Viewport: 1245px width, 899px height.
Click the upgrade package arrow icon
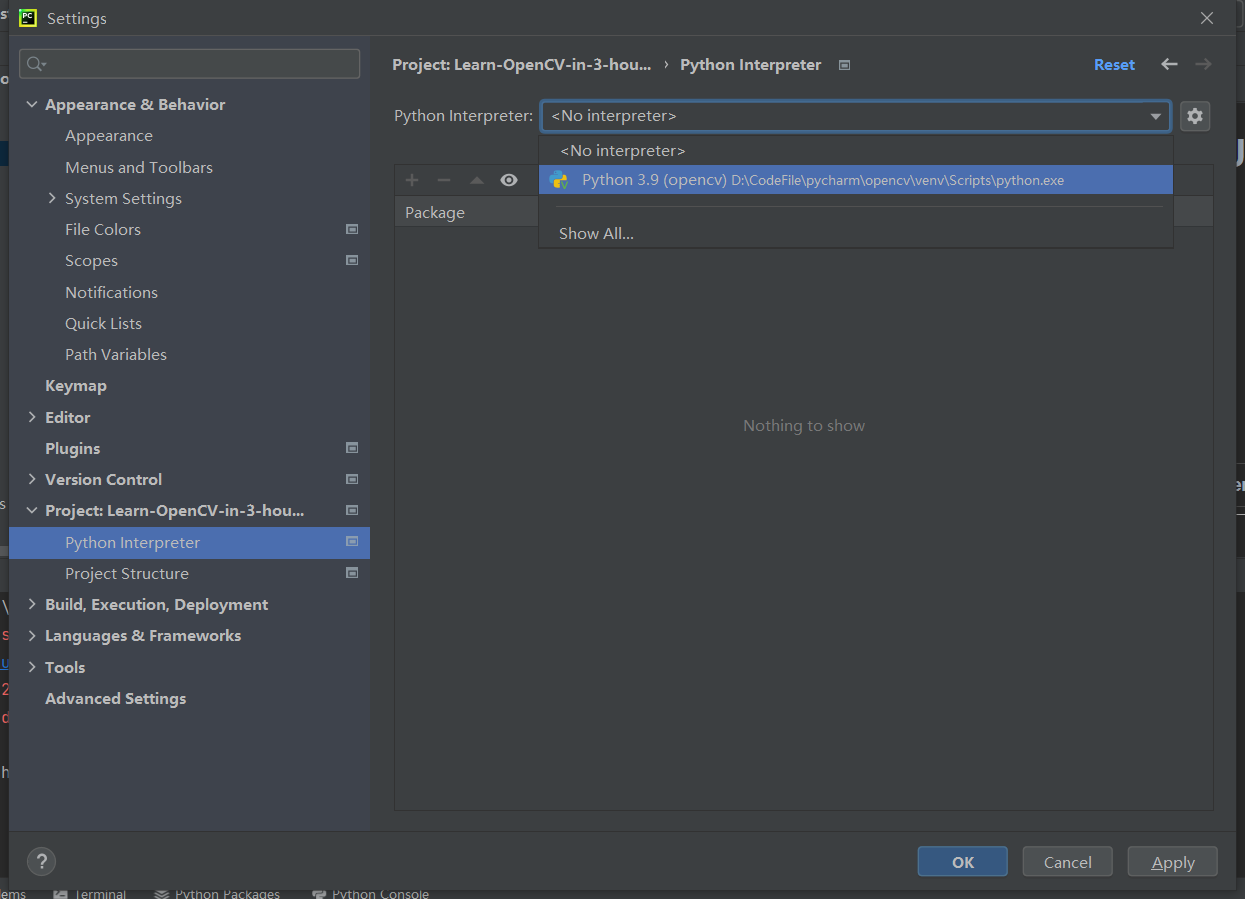coord(477,180)
